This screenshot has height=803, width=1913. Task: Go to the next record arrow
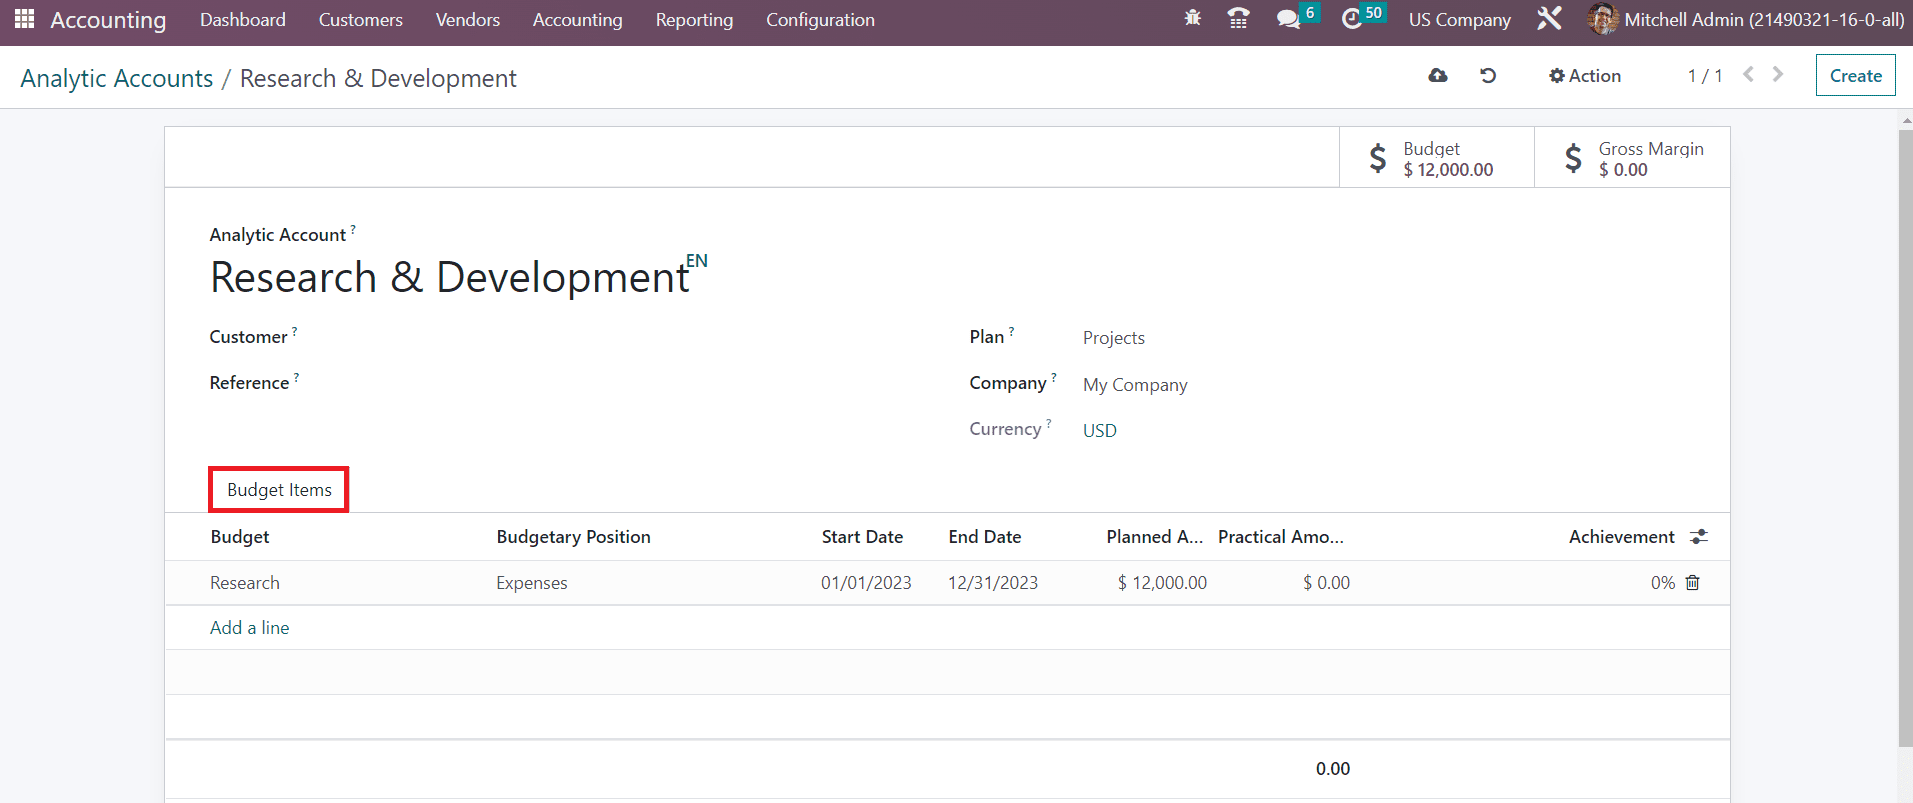(1778, 75)
